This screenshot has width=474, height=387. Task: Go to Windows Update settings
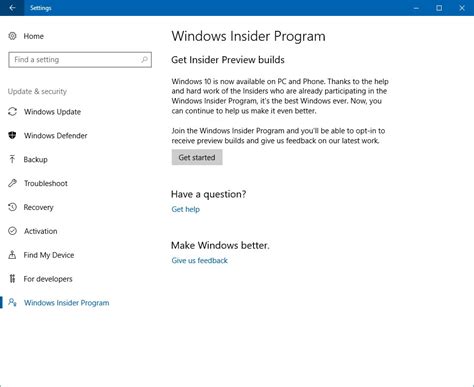52,112
